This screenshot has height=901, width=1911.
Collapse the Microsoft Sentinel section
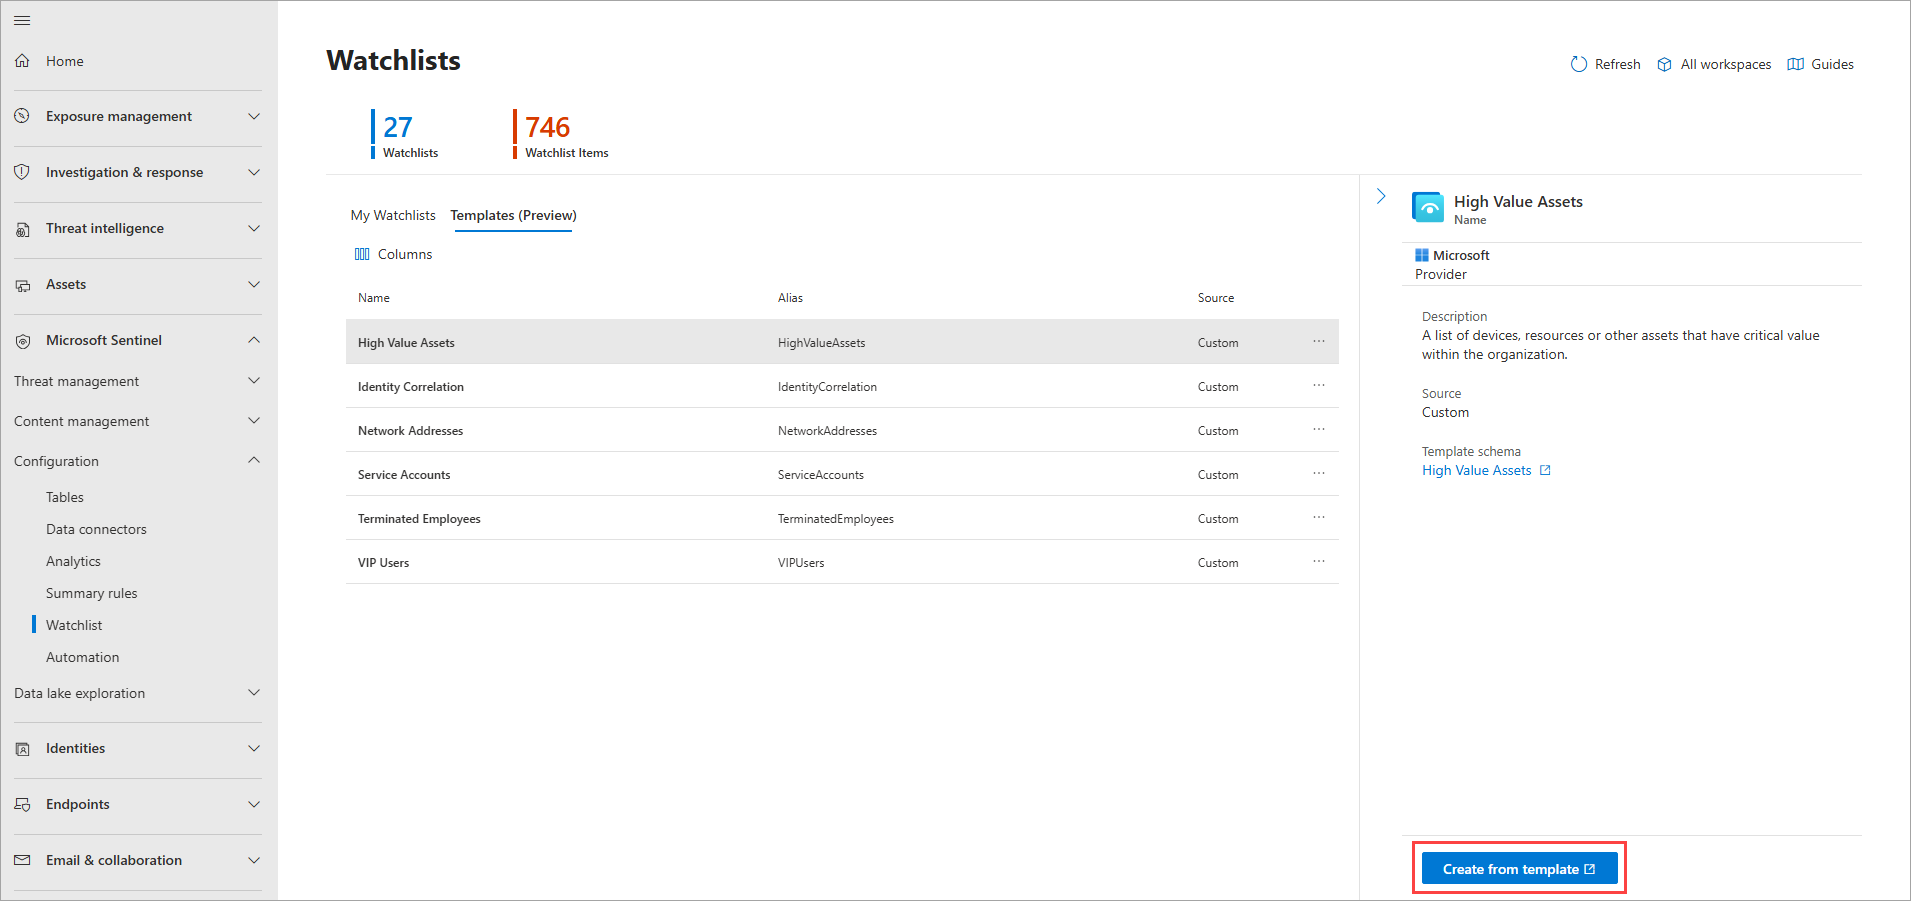tap(254, 340)
